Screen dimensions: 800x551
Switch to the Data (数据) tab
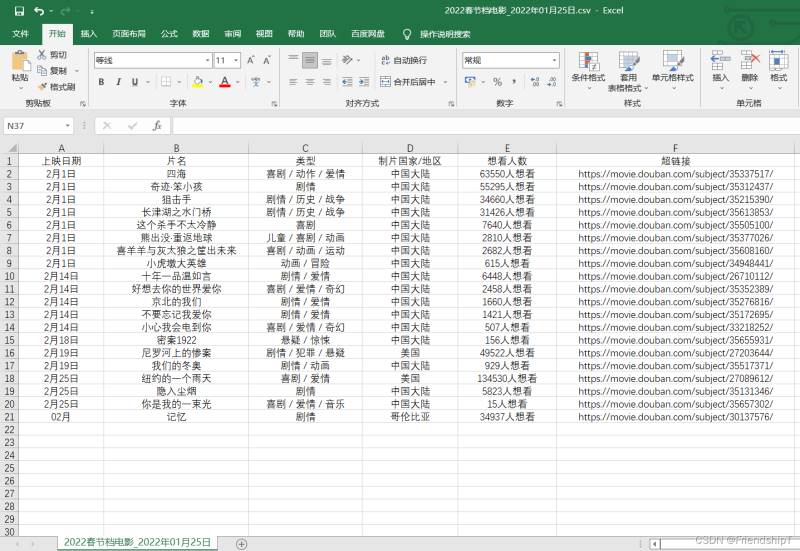click(x=201, y=34)
